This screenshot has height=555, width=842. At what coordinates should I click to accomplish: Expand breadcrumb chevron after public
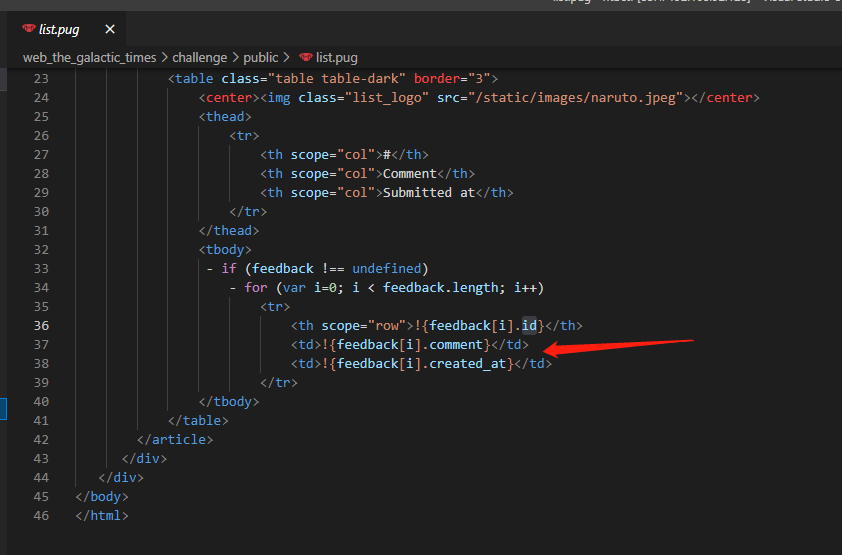coord(286,57)
